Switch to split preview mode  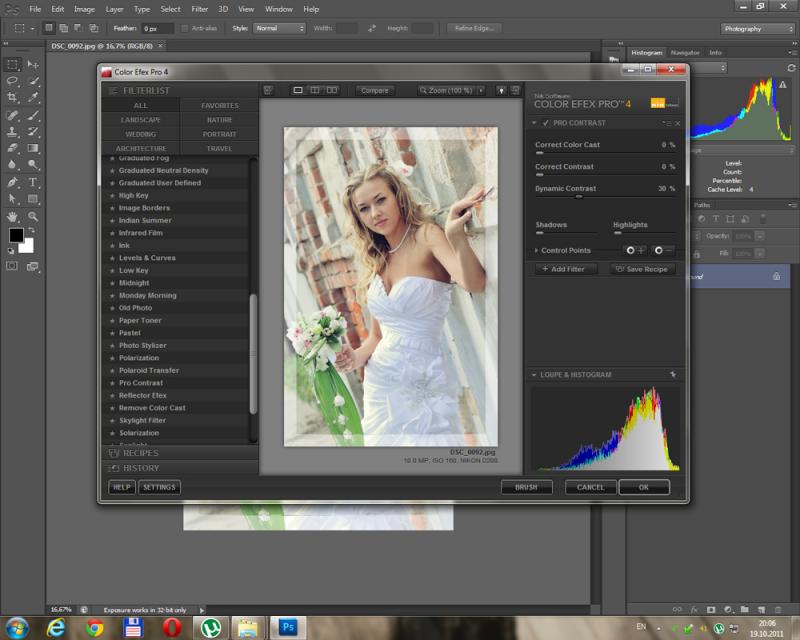[315, 90]
